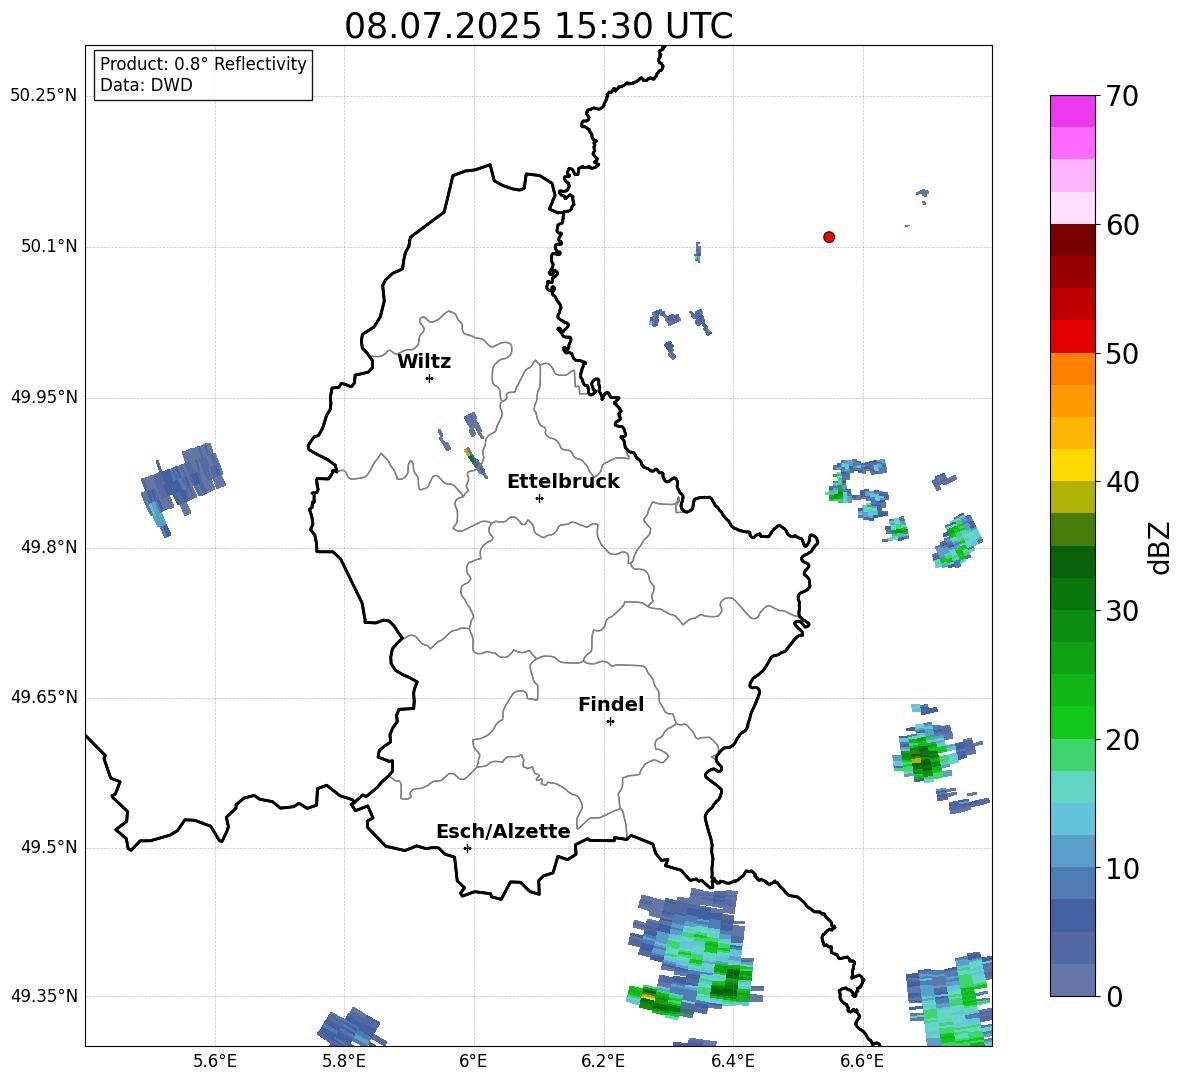Click the 50.25°N latitude label

point(44,96)
